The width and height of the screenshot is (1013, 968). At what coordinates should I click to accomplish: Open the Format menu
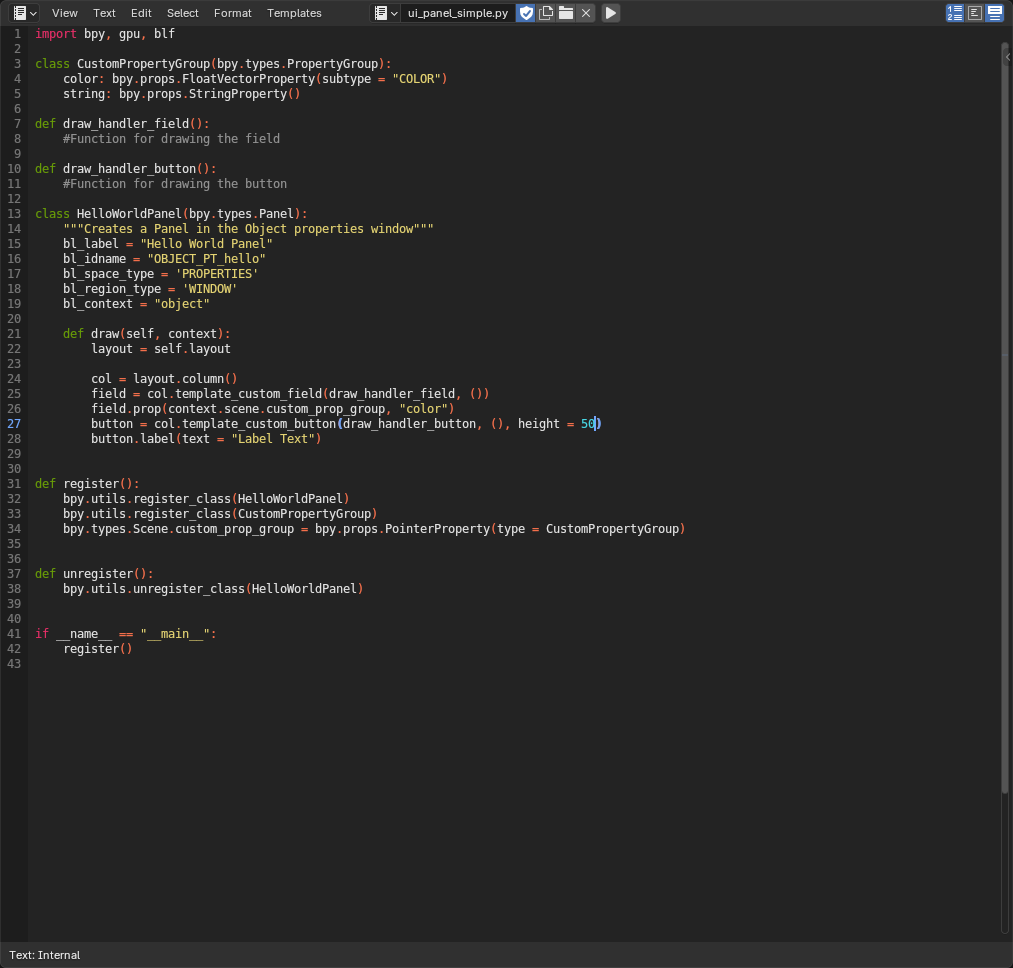(x=233, y=13)
